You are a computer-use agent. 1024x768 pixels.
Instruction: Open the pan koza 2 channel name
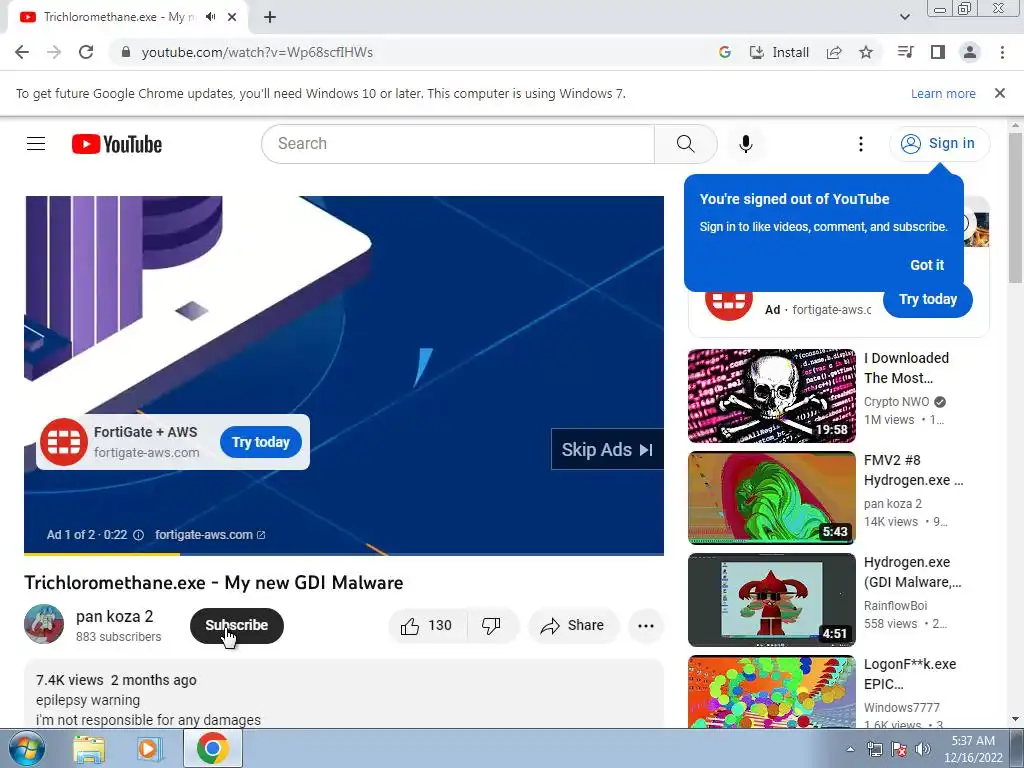point(114,616)
